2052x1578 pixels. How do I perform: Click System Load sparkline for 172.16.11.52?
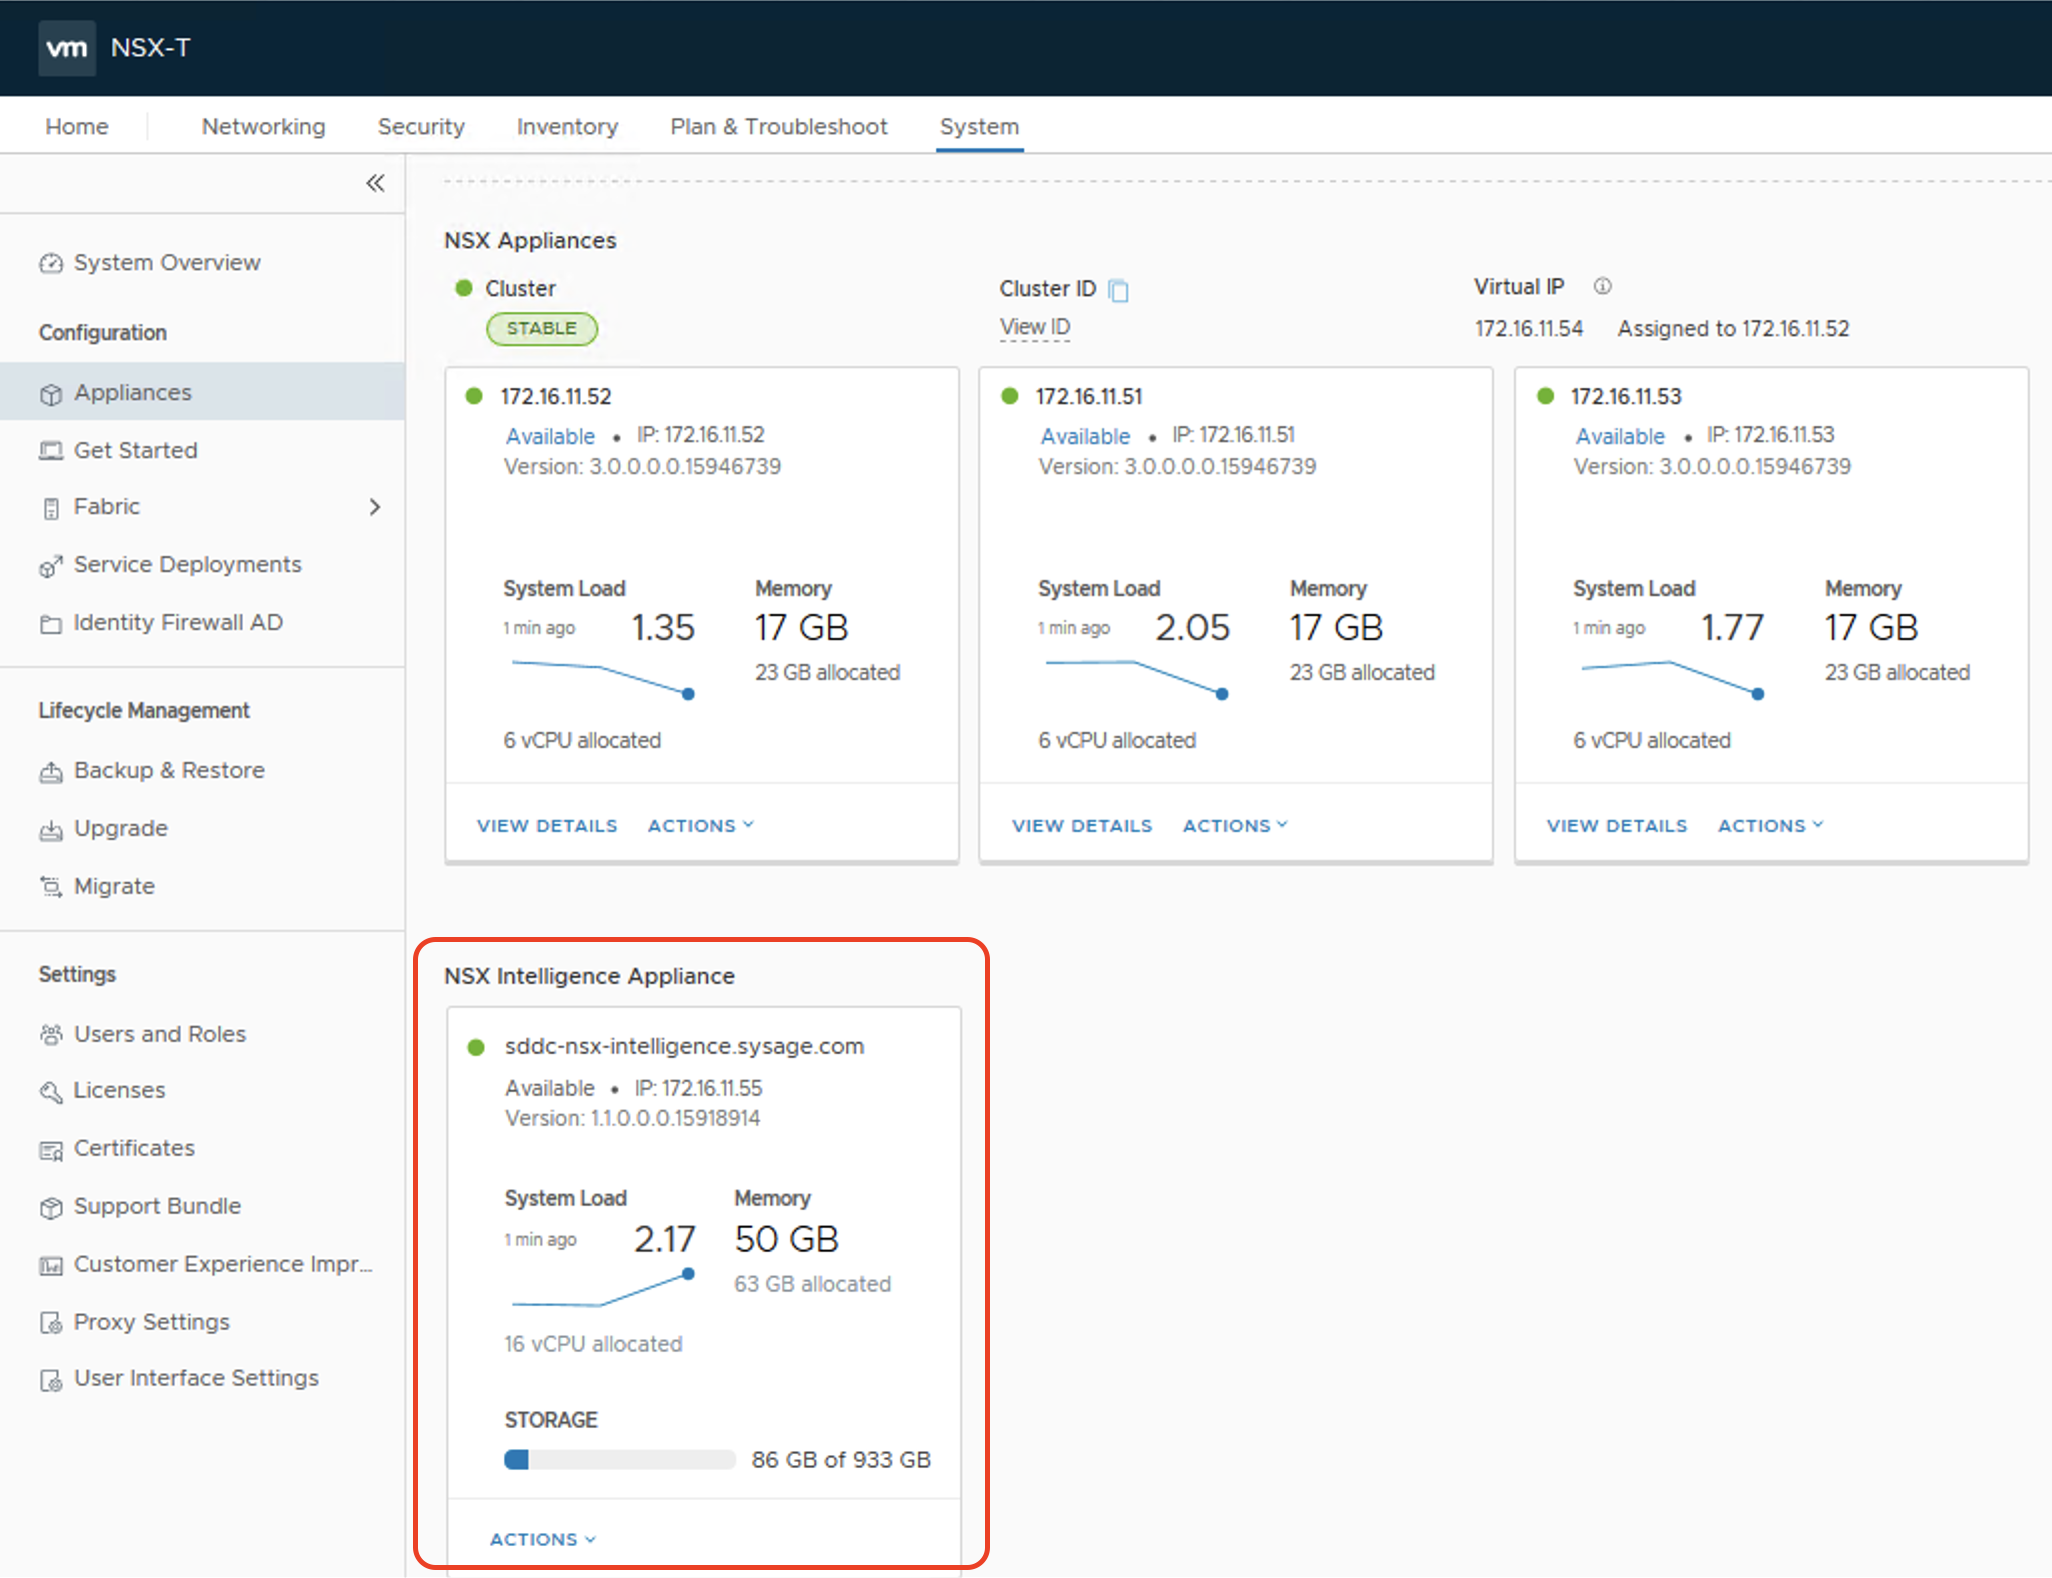[602, 677]
